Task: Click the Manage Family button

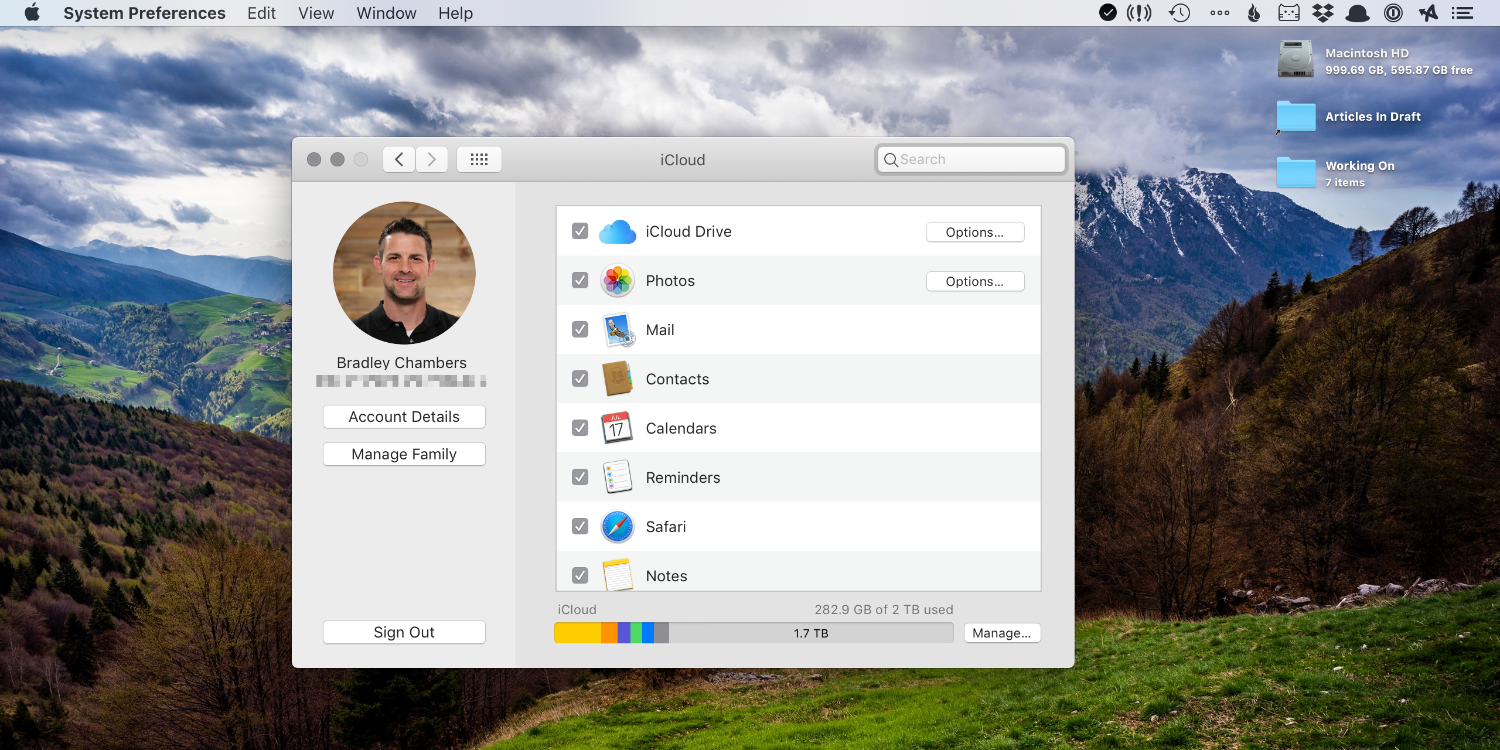Action: (404, 454)
